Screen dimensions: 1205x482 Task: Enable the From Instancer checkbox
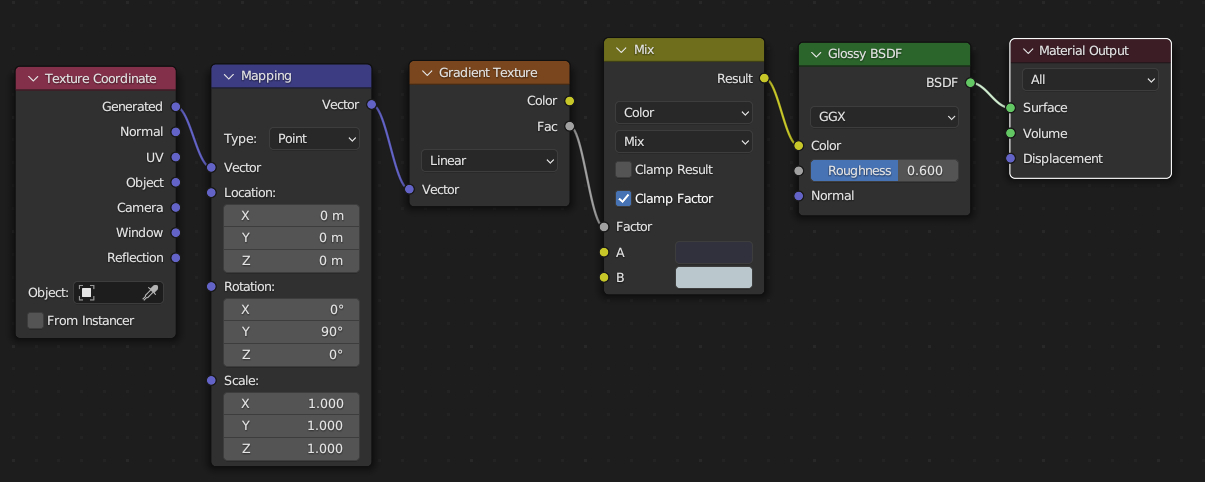[x=36, y=321]
